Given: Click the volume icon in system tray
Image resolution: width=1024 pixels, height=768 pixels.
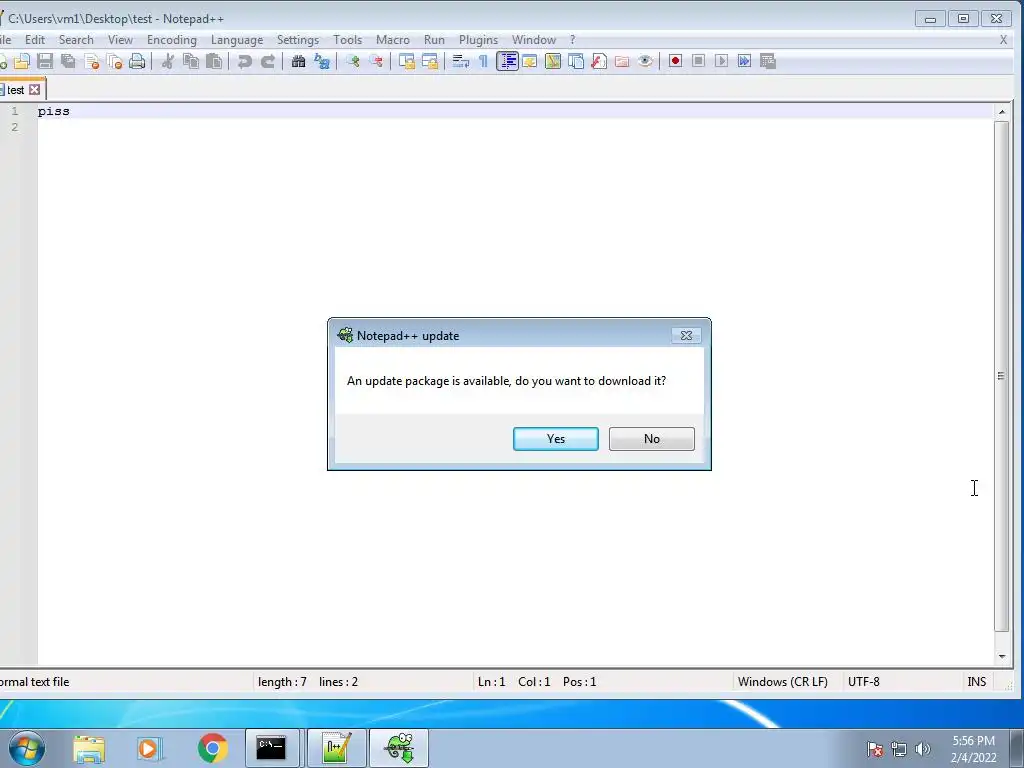Looking at the screenshot, I should click(x=923, y=749).
